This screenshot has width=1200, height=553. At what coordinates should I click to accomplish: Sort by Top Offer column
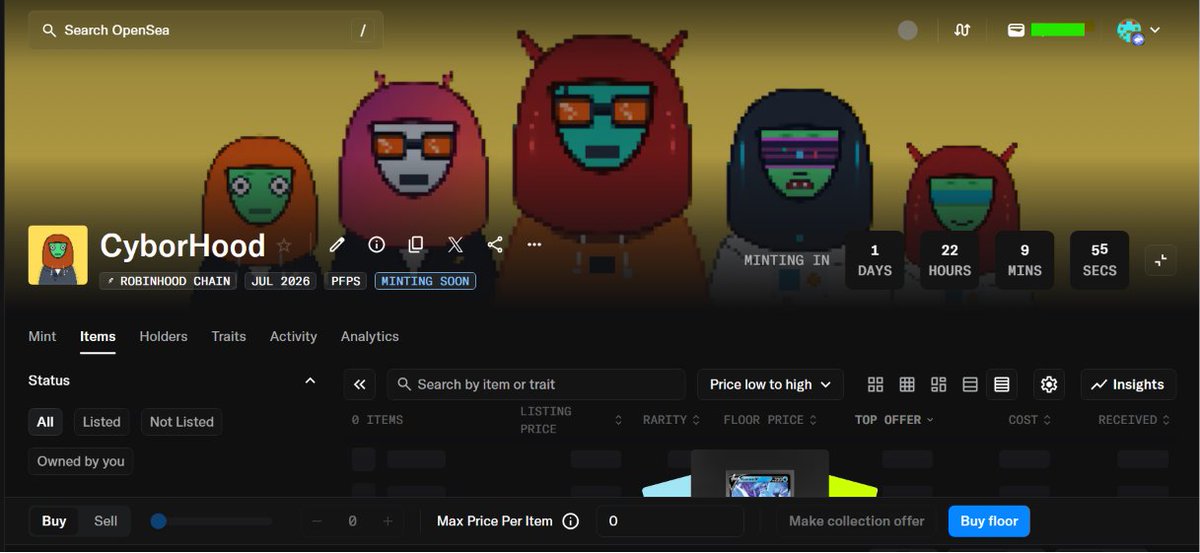pyautogui.click(x=894, y=420)
